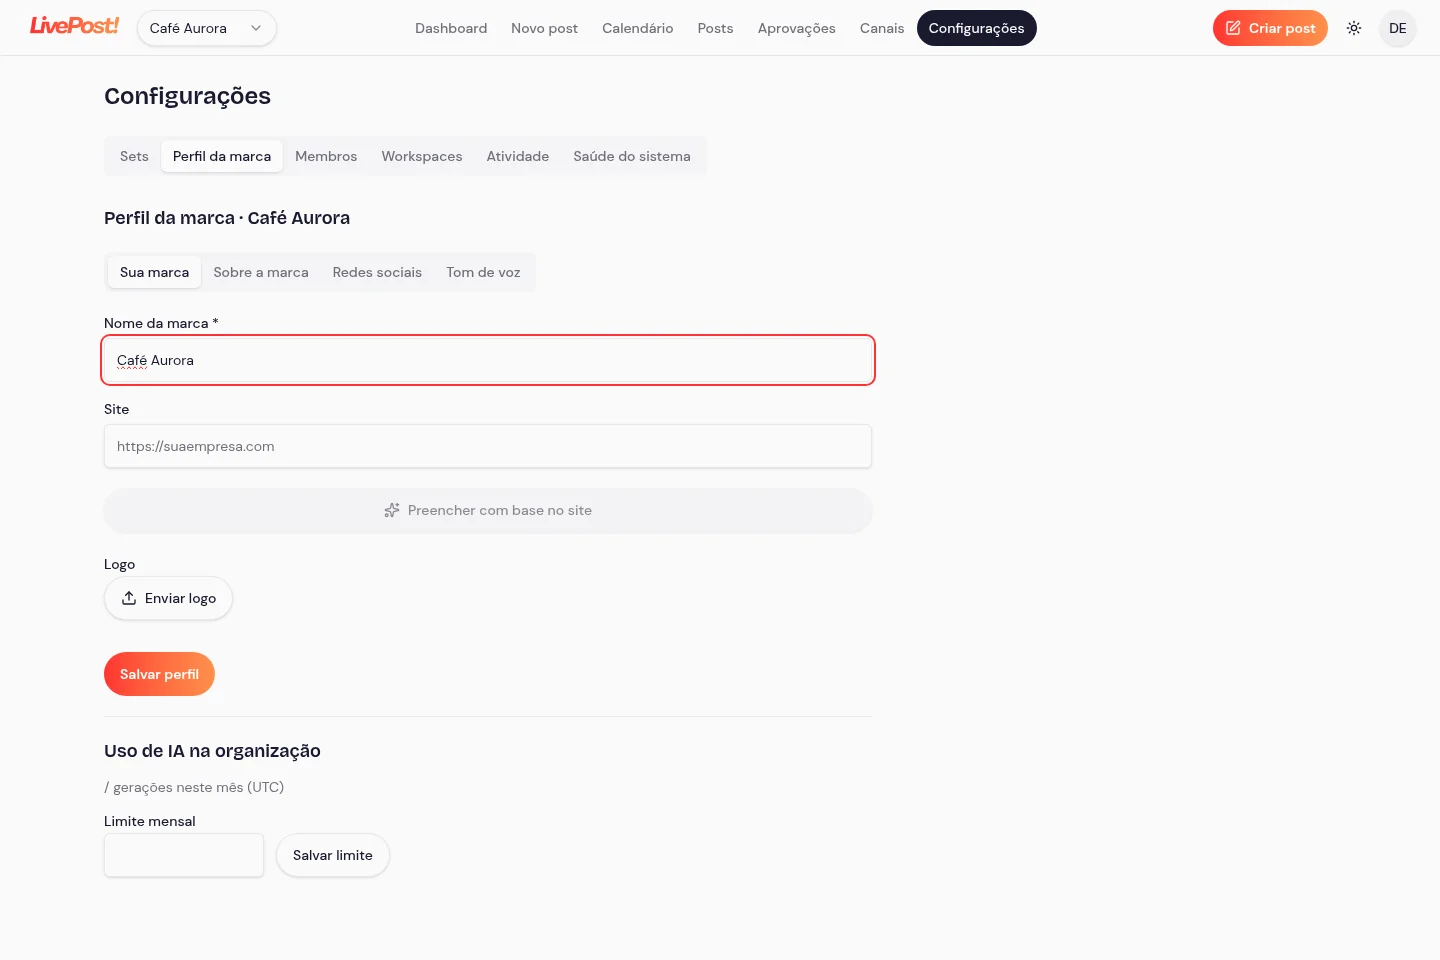The height and width of the screenshot is (960, 1440).
Task: Switch to the Atividade tab
Action: (x=518, y=156)
